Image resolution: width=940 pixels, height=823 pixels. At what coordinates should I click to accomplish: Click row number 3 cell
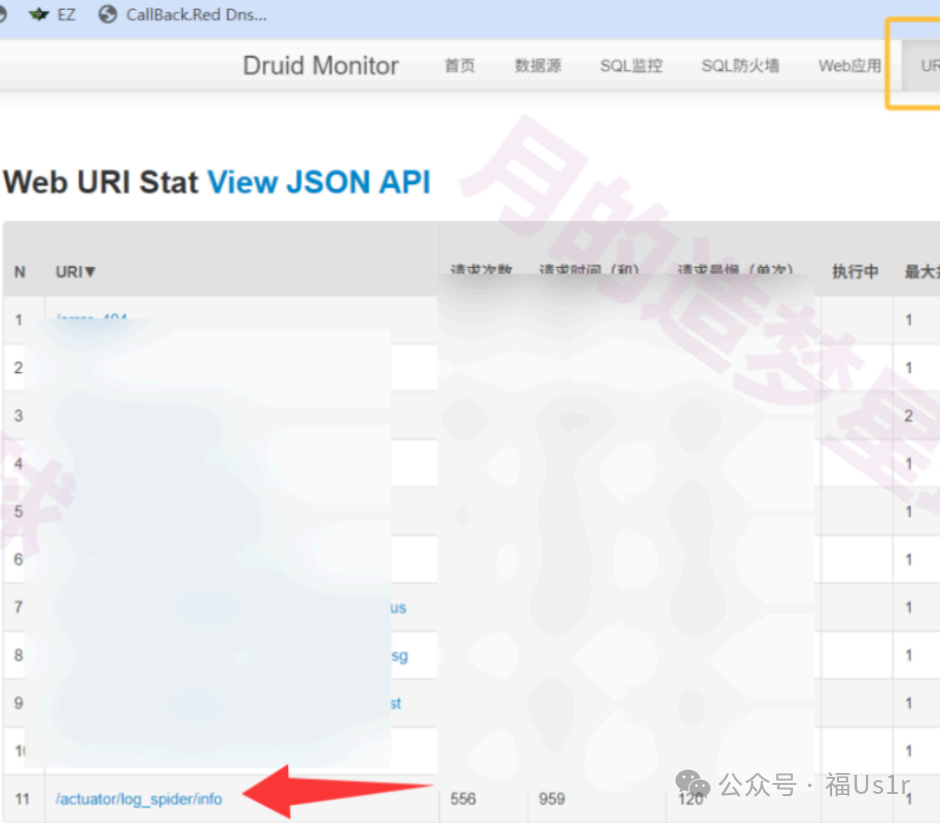coord(19,415)
